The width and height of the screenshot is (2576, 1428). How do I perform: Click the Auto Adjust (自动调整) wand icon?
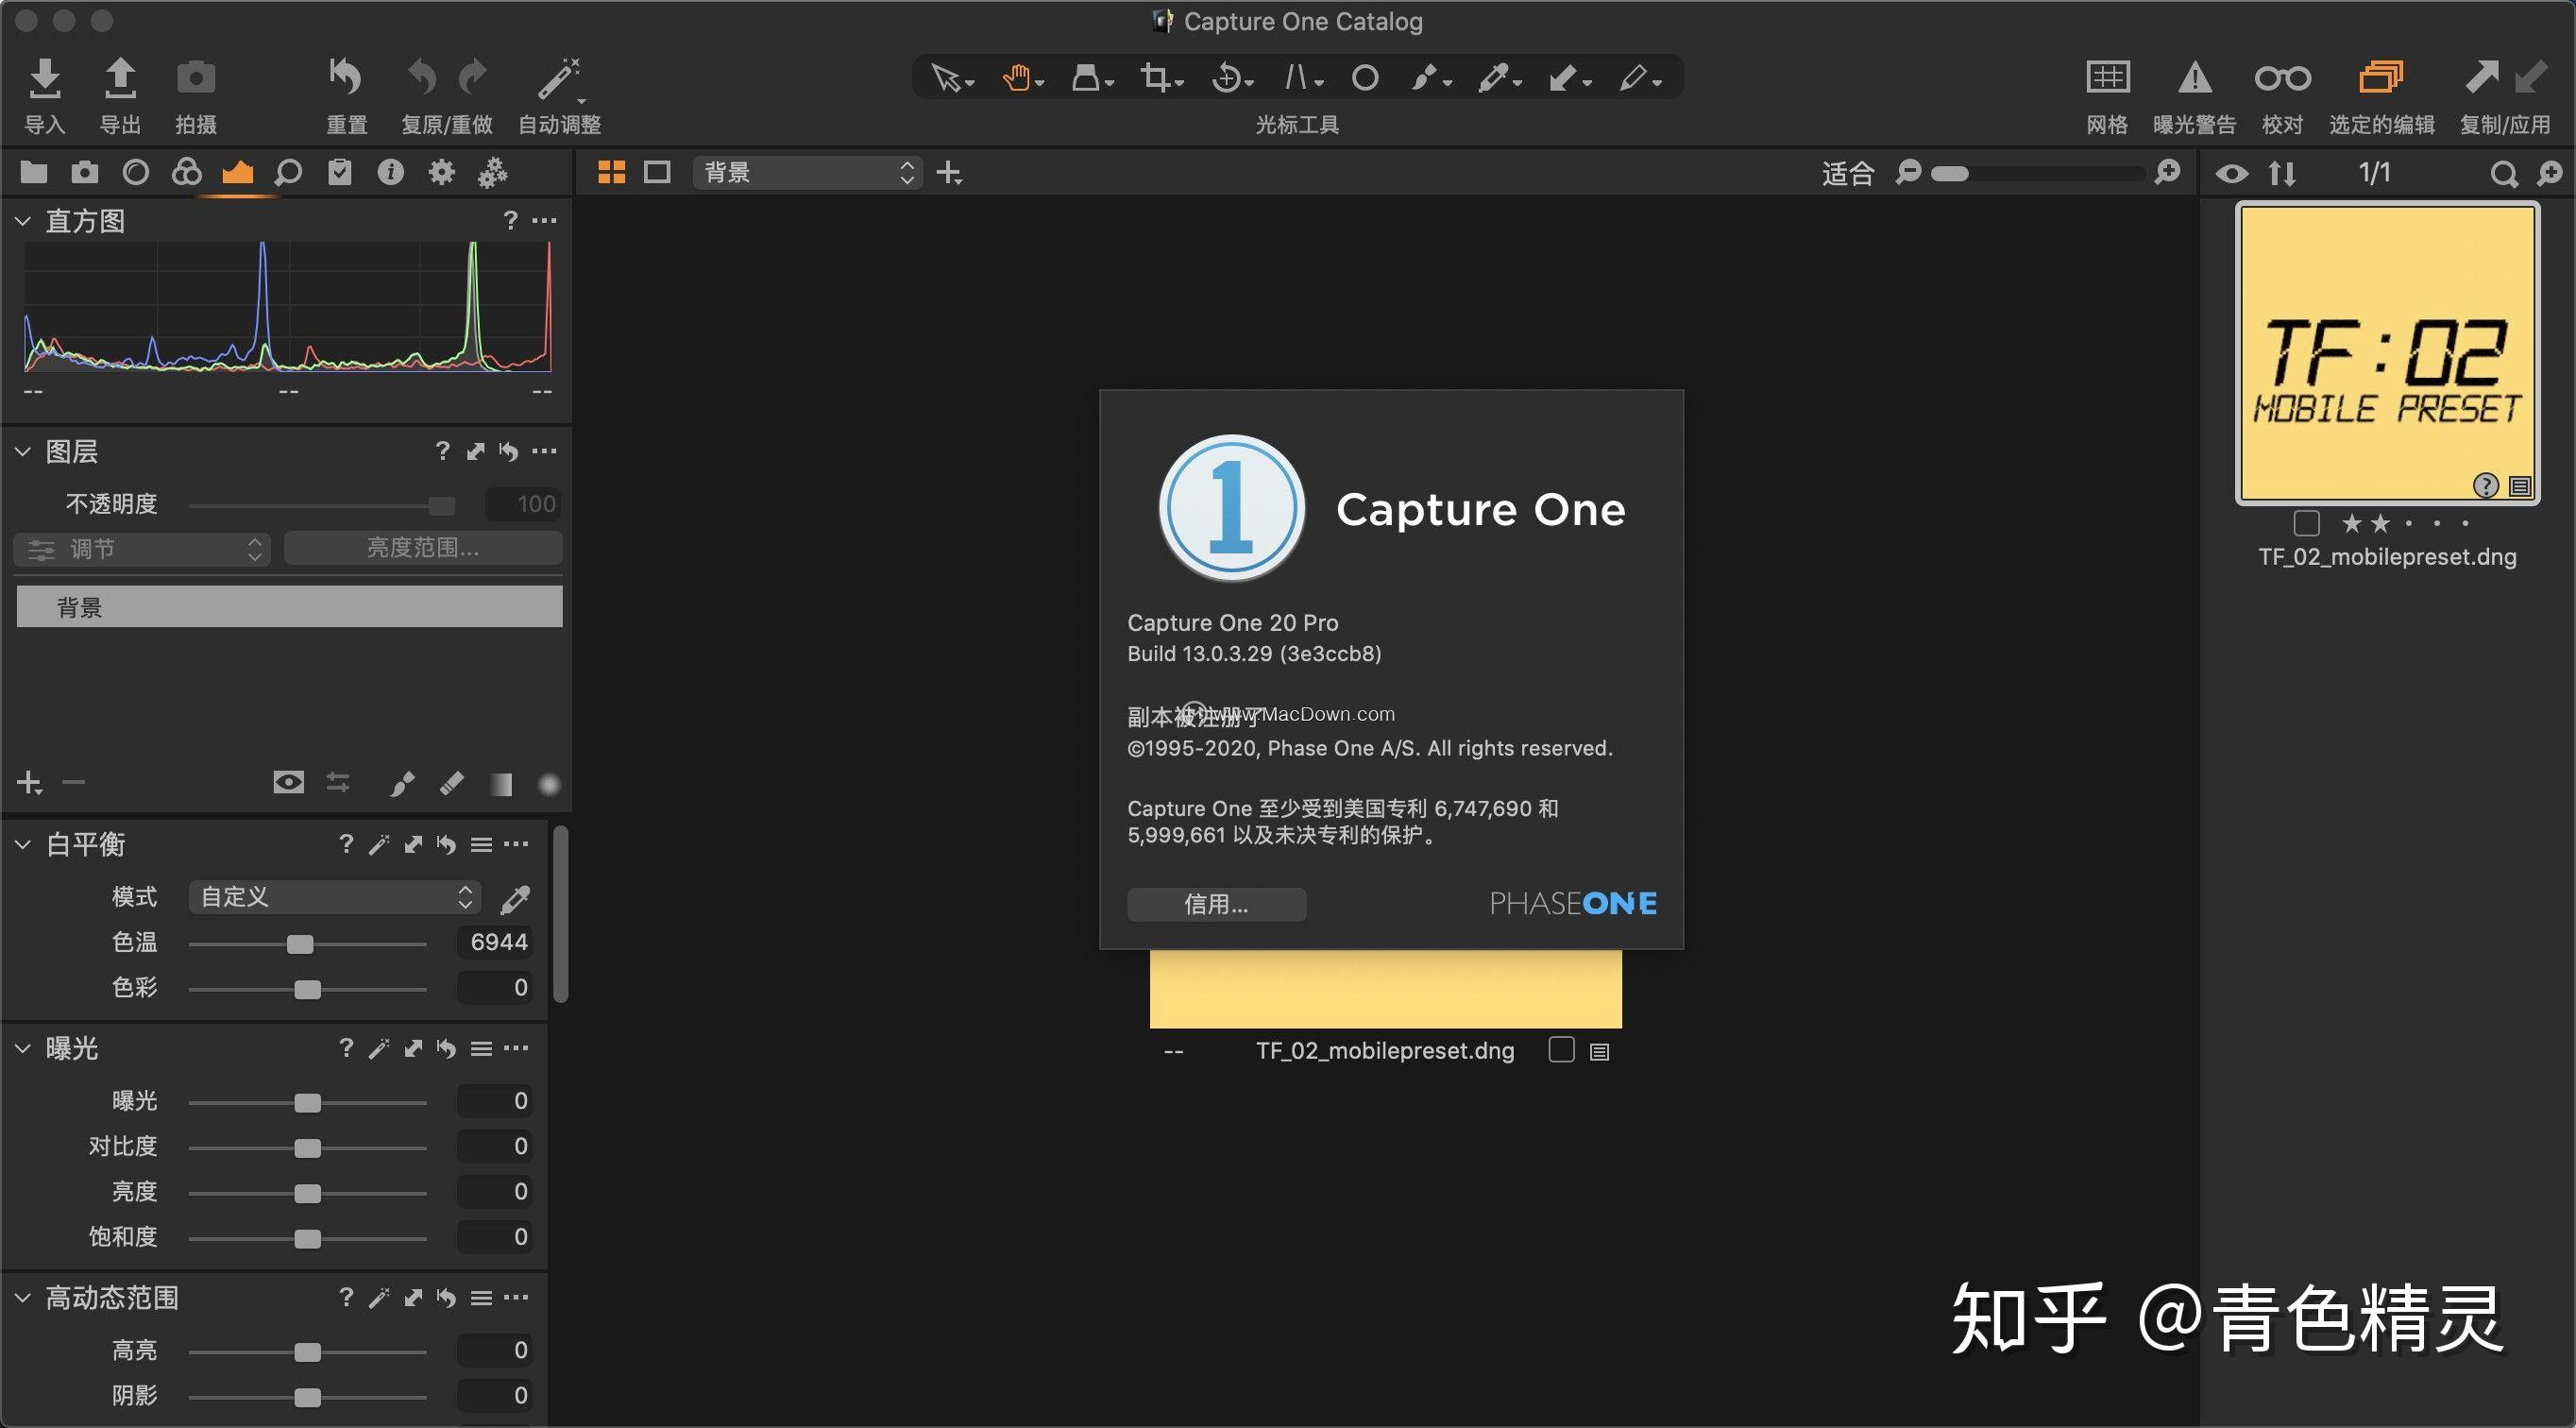coord(560,79)
